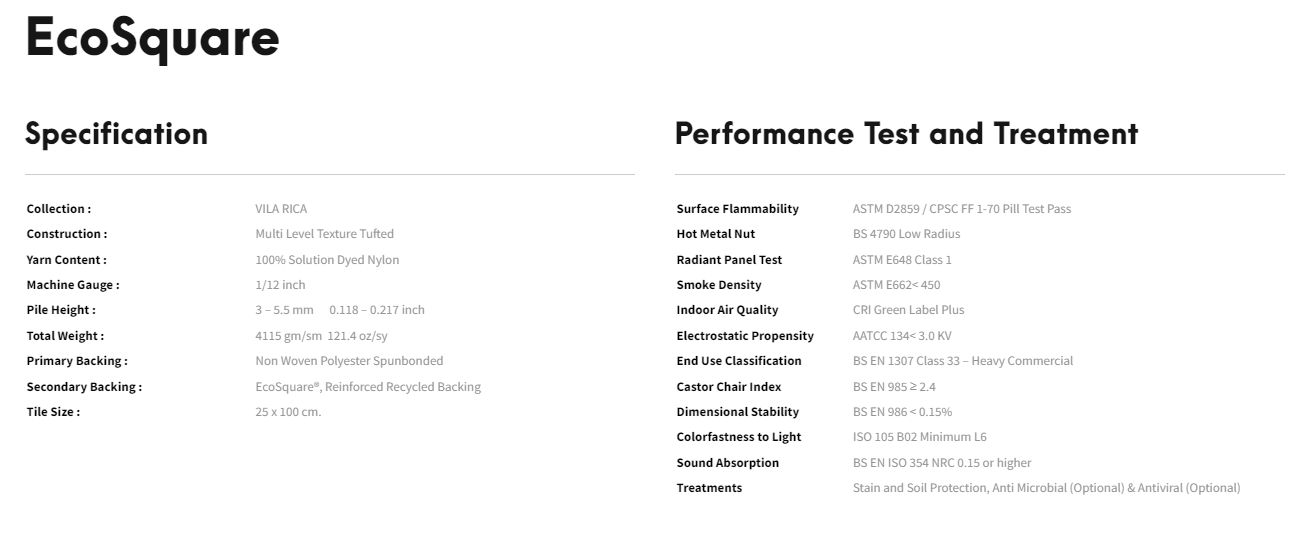Click the Surface Flammability label
Viewport: 1307px width, 555px height.
(x=737, y=209)
